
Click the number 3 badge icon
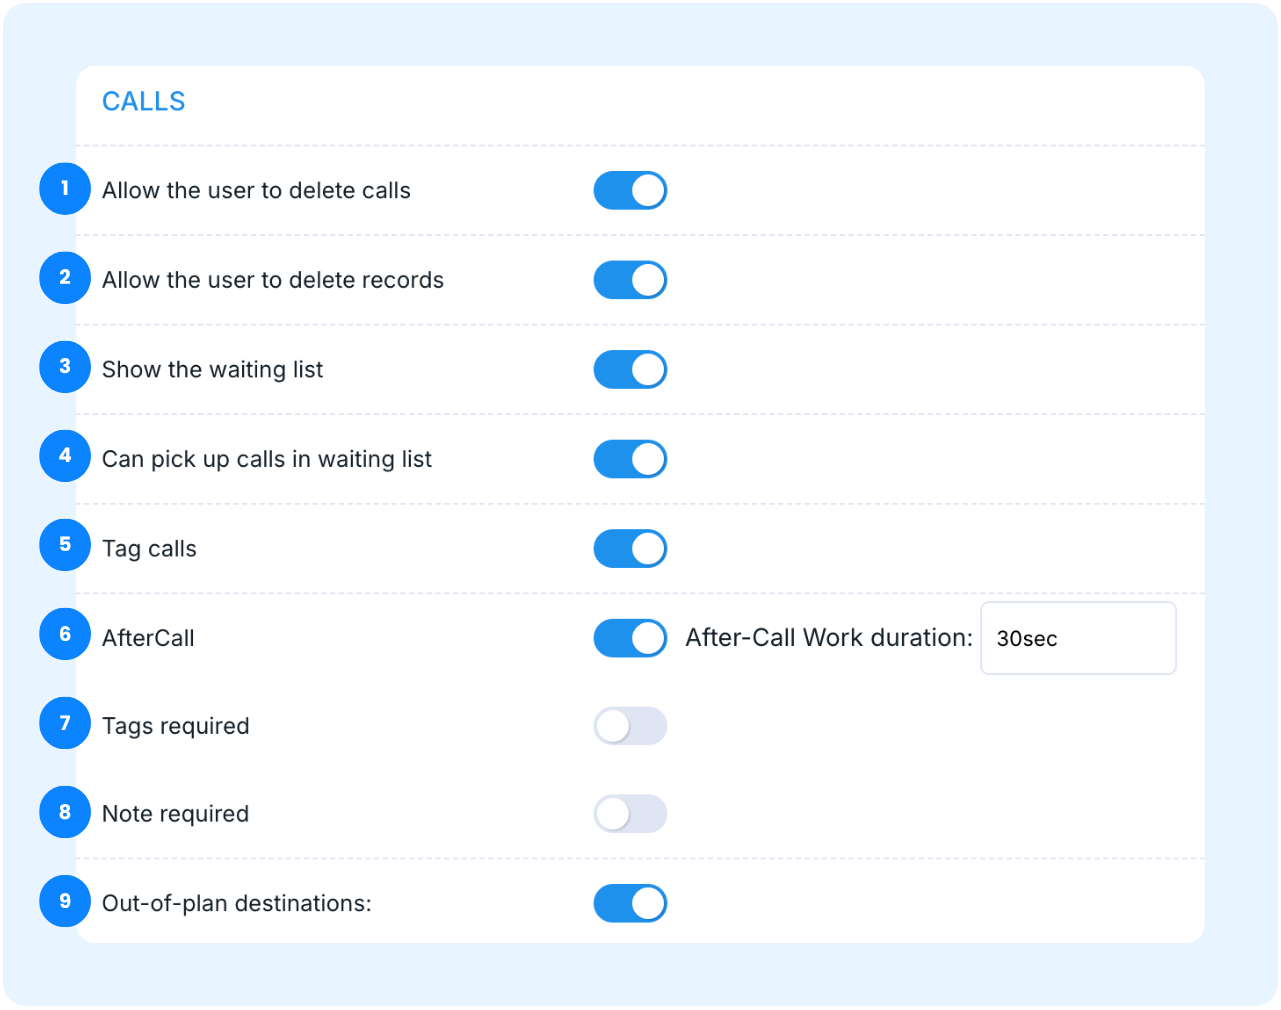(65, 367)
